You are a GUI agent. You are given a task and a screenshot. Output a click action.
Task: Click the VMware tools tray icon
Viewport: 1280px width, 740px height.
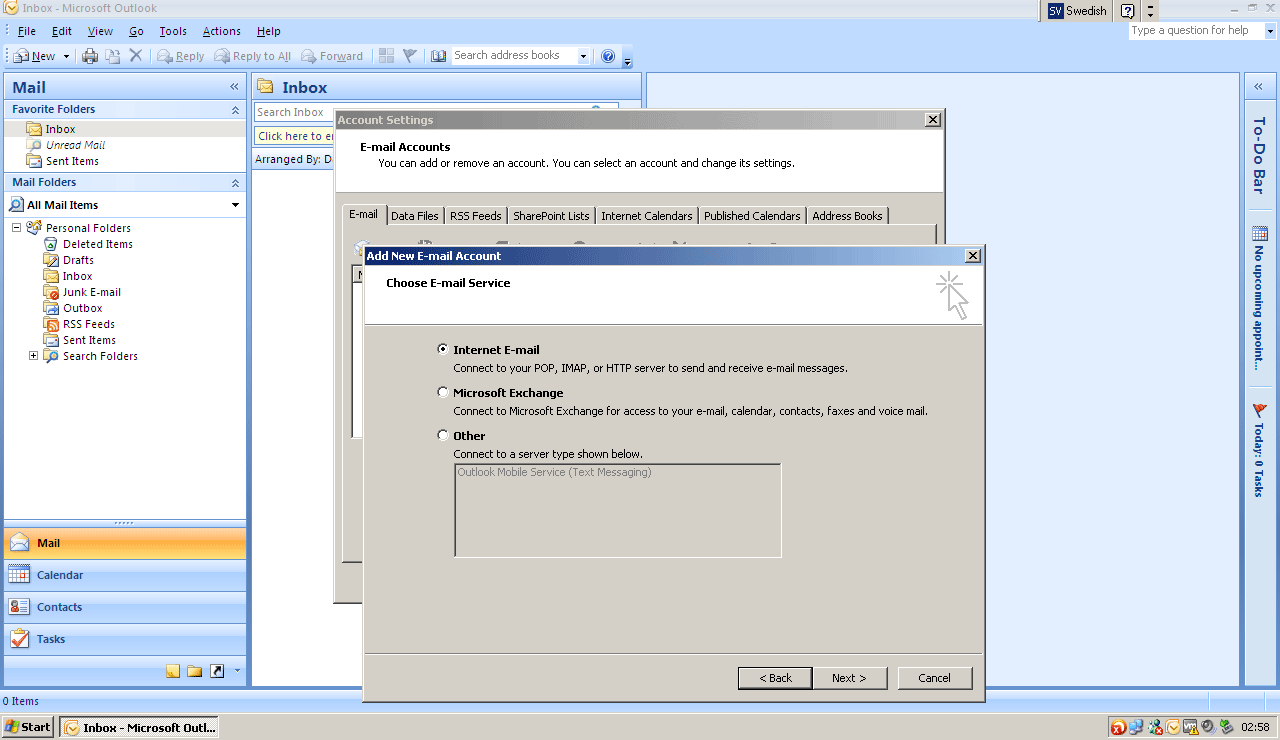click(x=1190, y=727)
